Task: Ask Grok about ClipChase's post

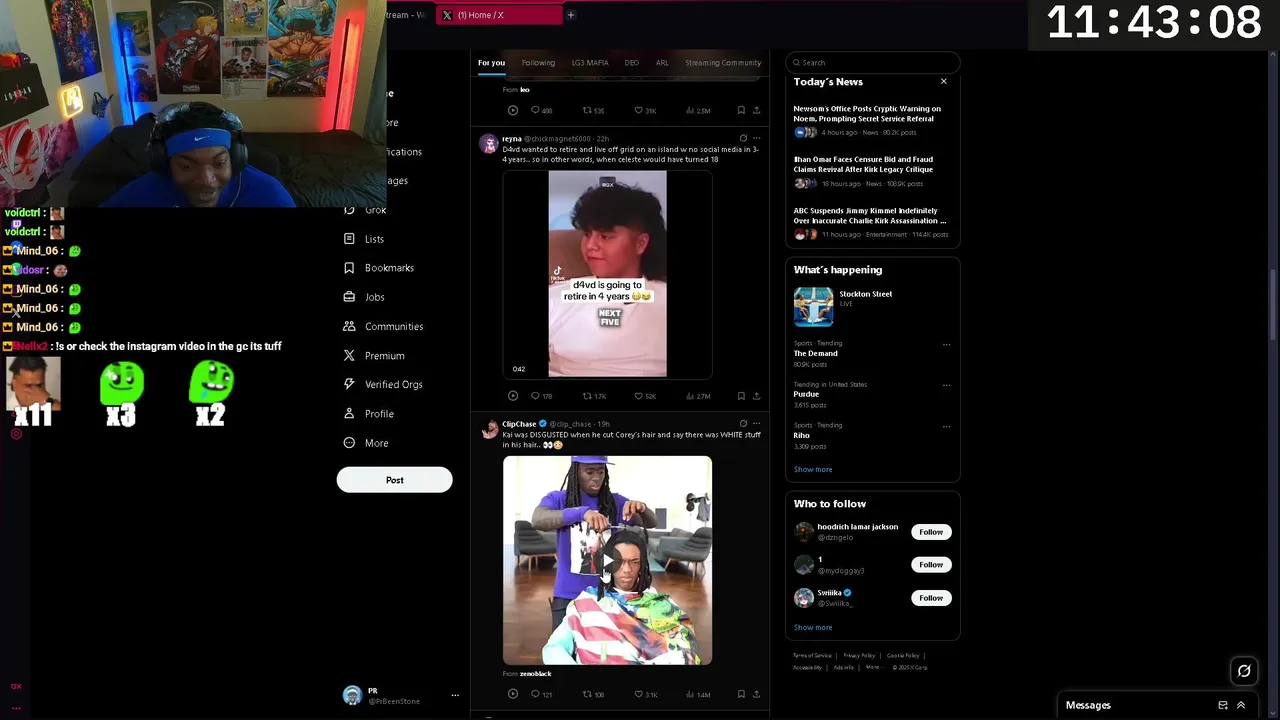Action: [x=743, y=424]
